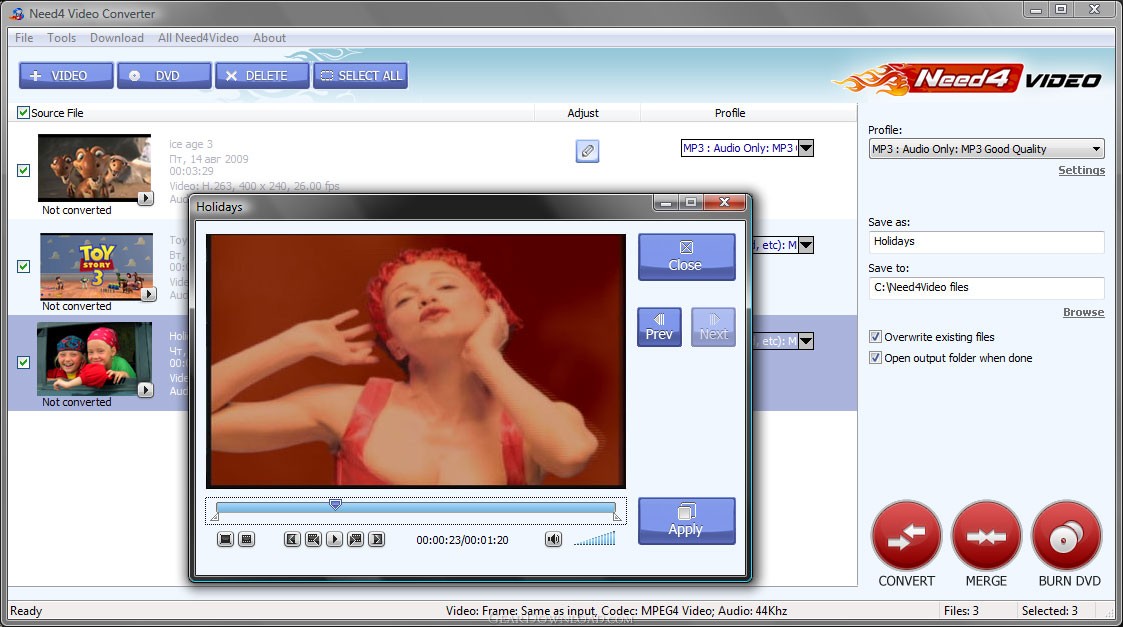Go to previous file with Prev button
Viewport: 1123px width, 627px height.
tap(659, 327)
